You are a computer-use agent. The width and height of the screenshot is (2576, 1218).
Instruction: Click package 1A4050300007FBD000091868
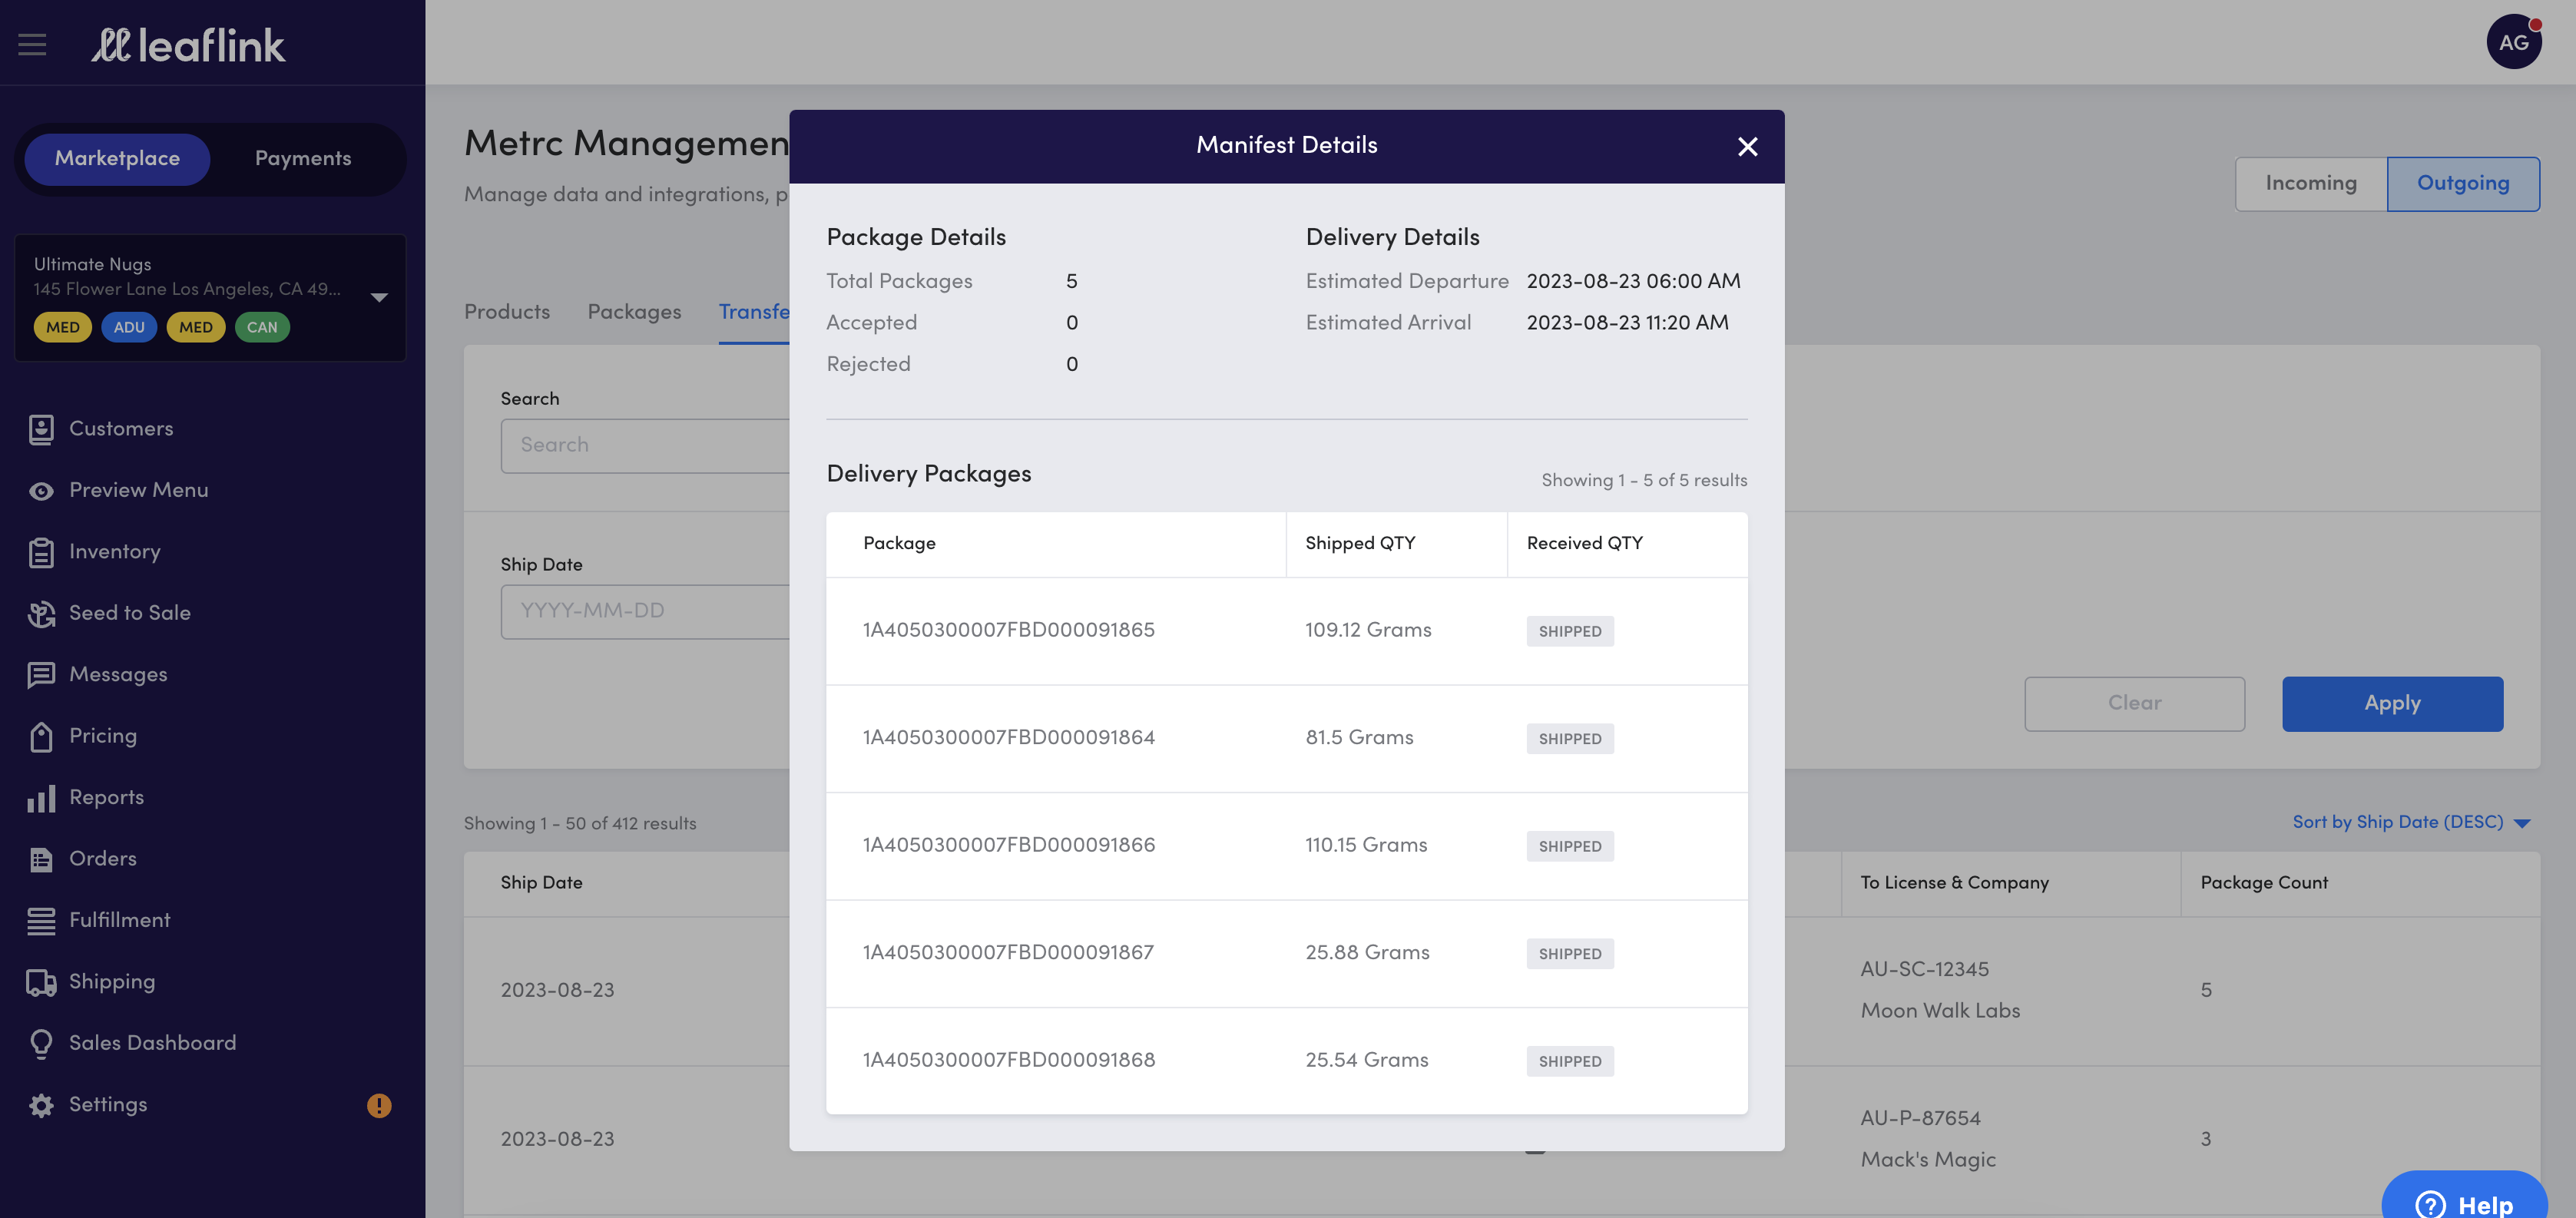pyautogui.click(x=1009, y=1061)
